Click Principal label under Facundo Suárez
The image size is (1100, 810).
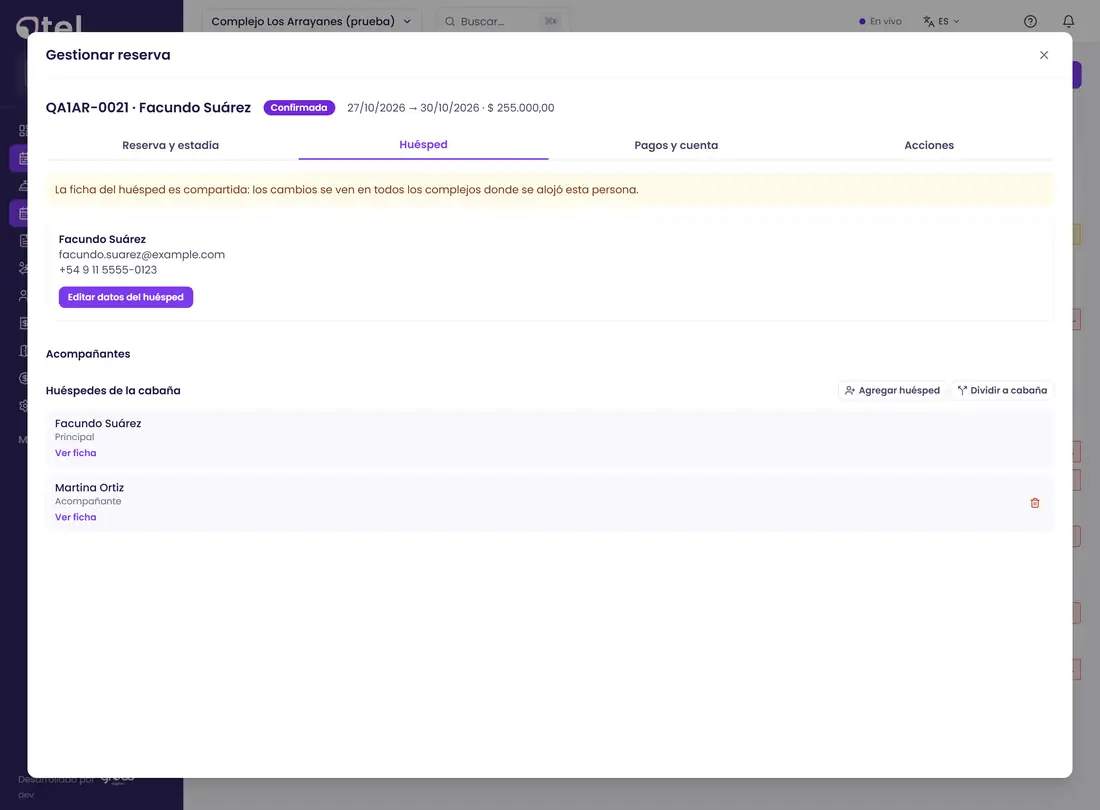click(74, 437)
